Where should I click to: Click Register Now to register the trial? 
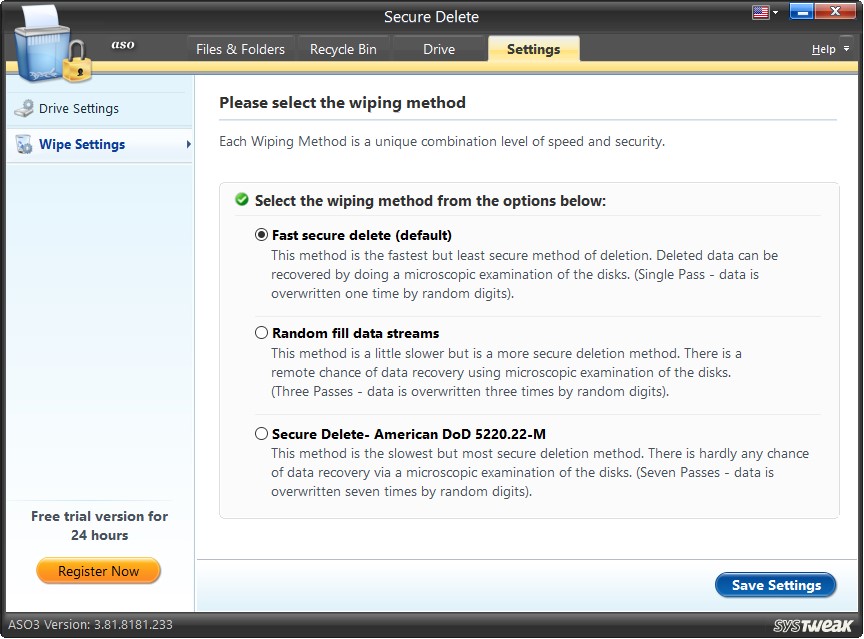tap(98, 570)
